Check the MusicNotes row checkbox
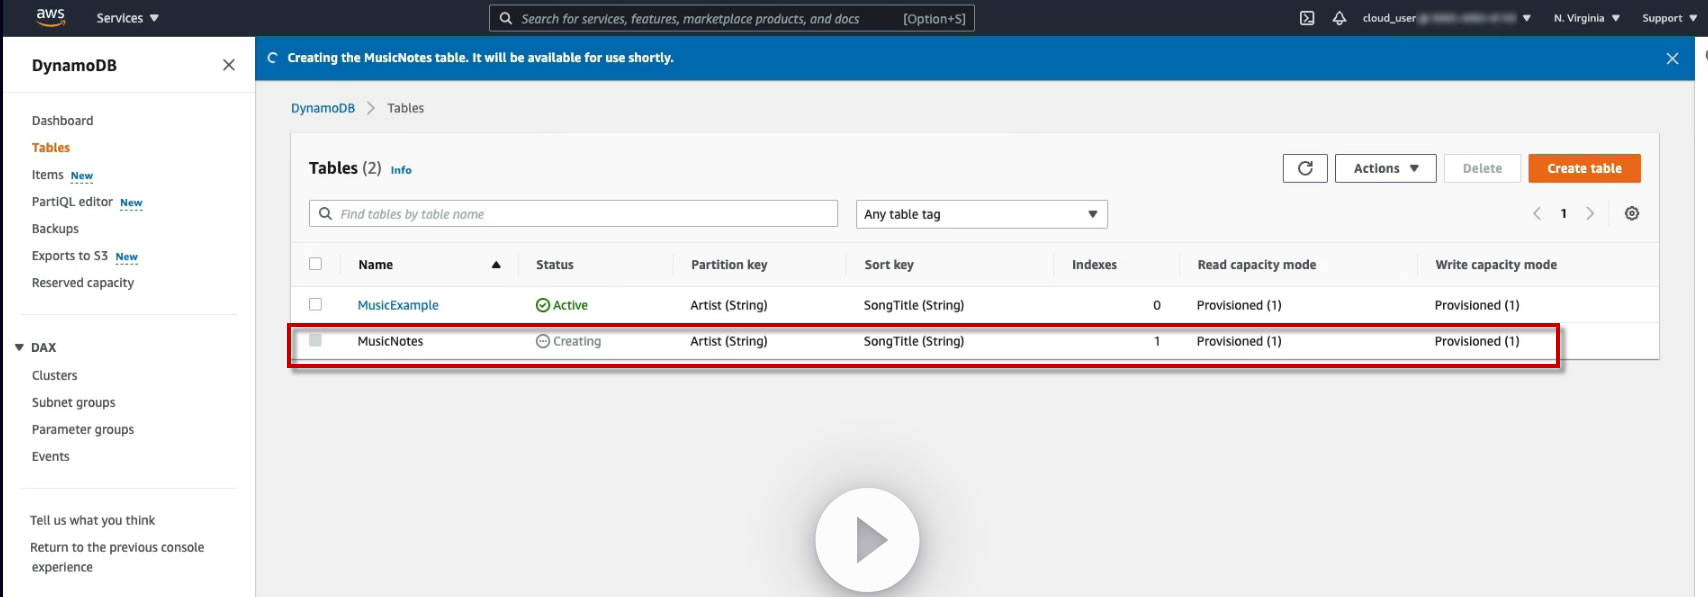Viewport: 1708px width, 597px height. click(315, 340)
